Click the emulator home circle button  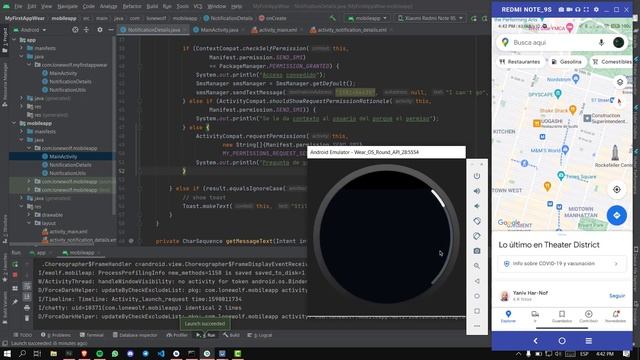point(477,296)
